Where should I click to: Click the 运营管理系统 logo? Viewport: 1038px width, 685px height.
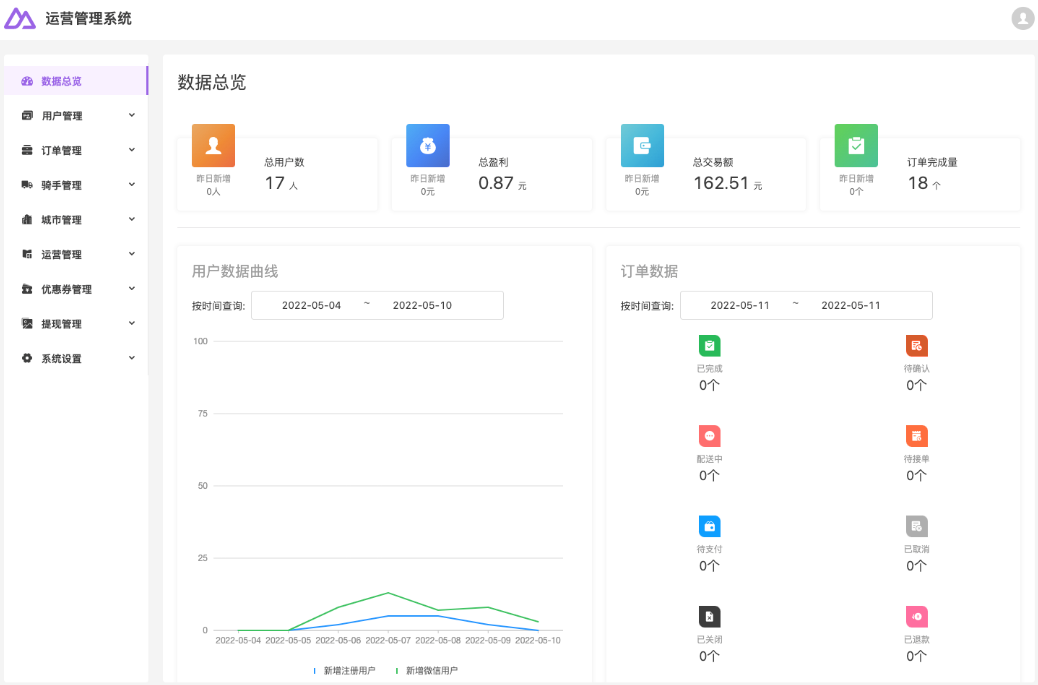tap(68, 18)
